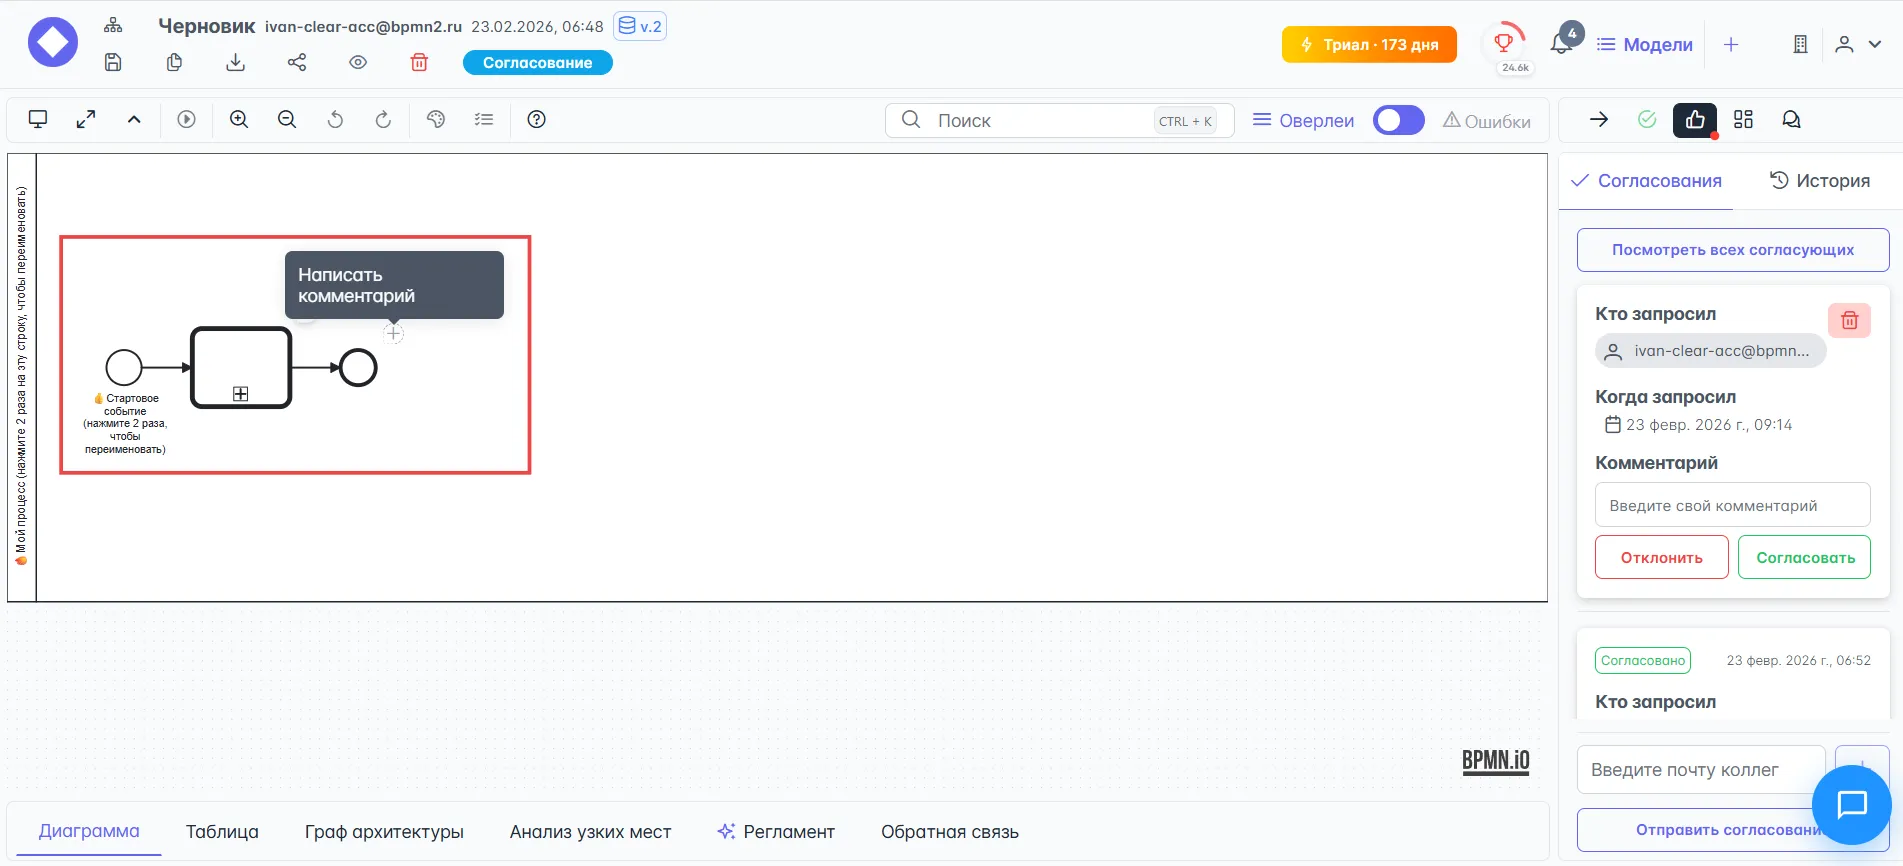Viewport: 1903px width, 866px height.
Task: Click the green Согласовать button
Action: [x=1804, y=557]
